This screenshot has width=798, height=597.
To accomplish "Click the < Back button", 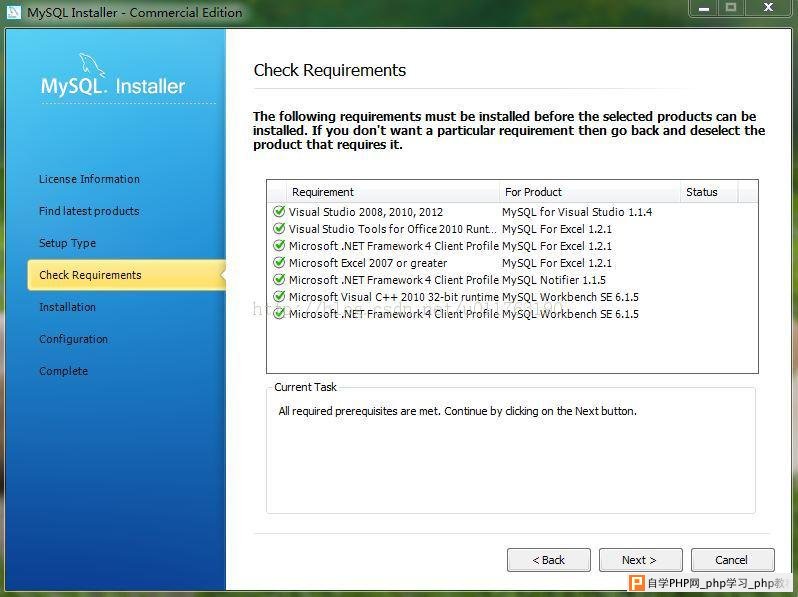I will point(549,560).
